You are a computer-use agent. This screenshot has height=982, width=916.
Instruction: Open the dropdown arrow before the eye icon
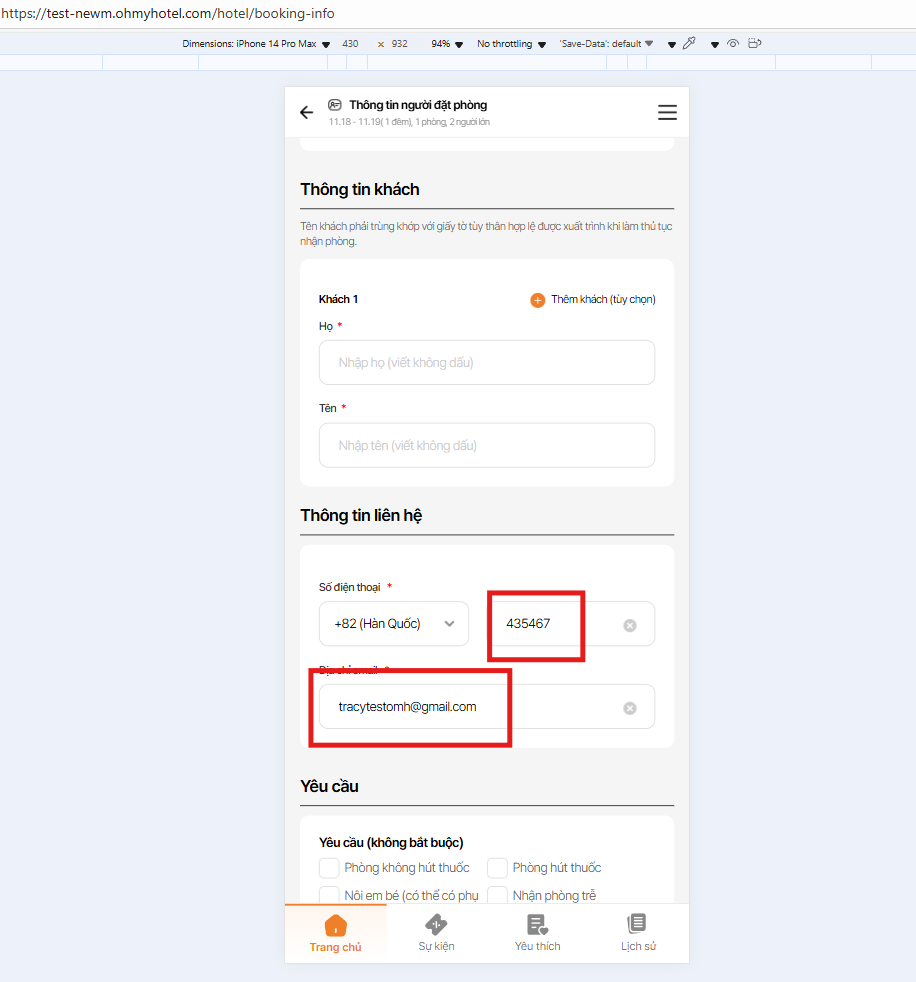(x=714, y=44)
